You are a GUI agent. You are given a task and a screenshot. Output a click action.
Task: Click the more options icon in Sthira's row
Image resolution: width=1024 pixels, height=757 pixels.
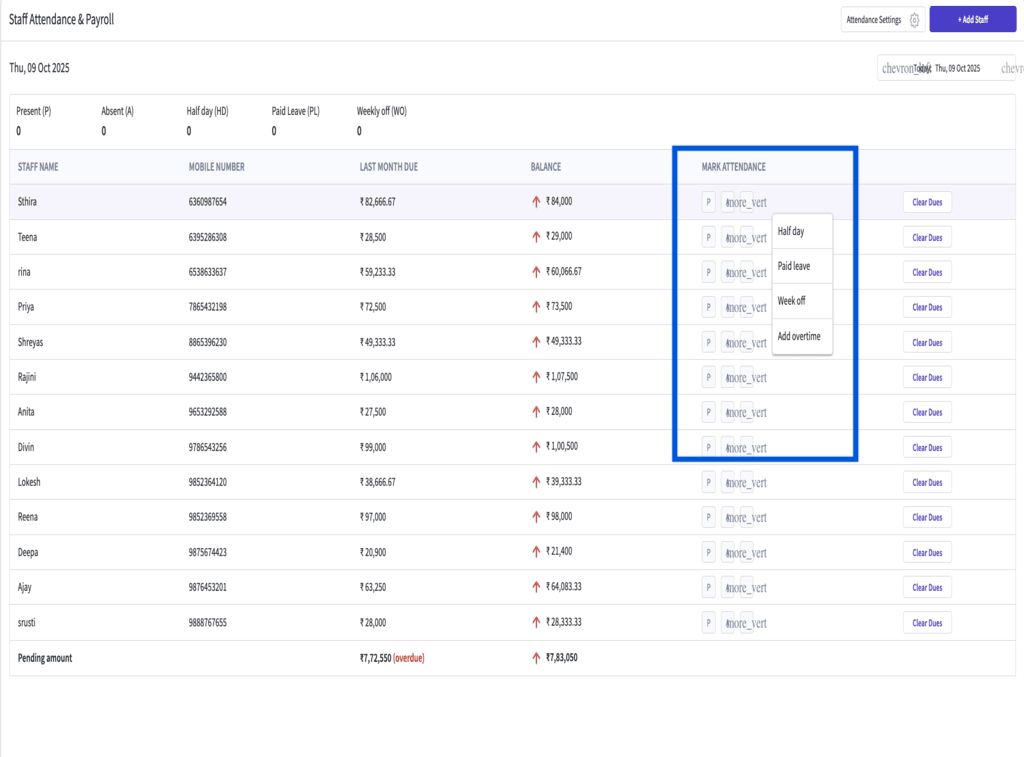(747, 203)
